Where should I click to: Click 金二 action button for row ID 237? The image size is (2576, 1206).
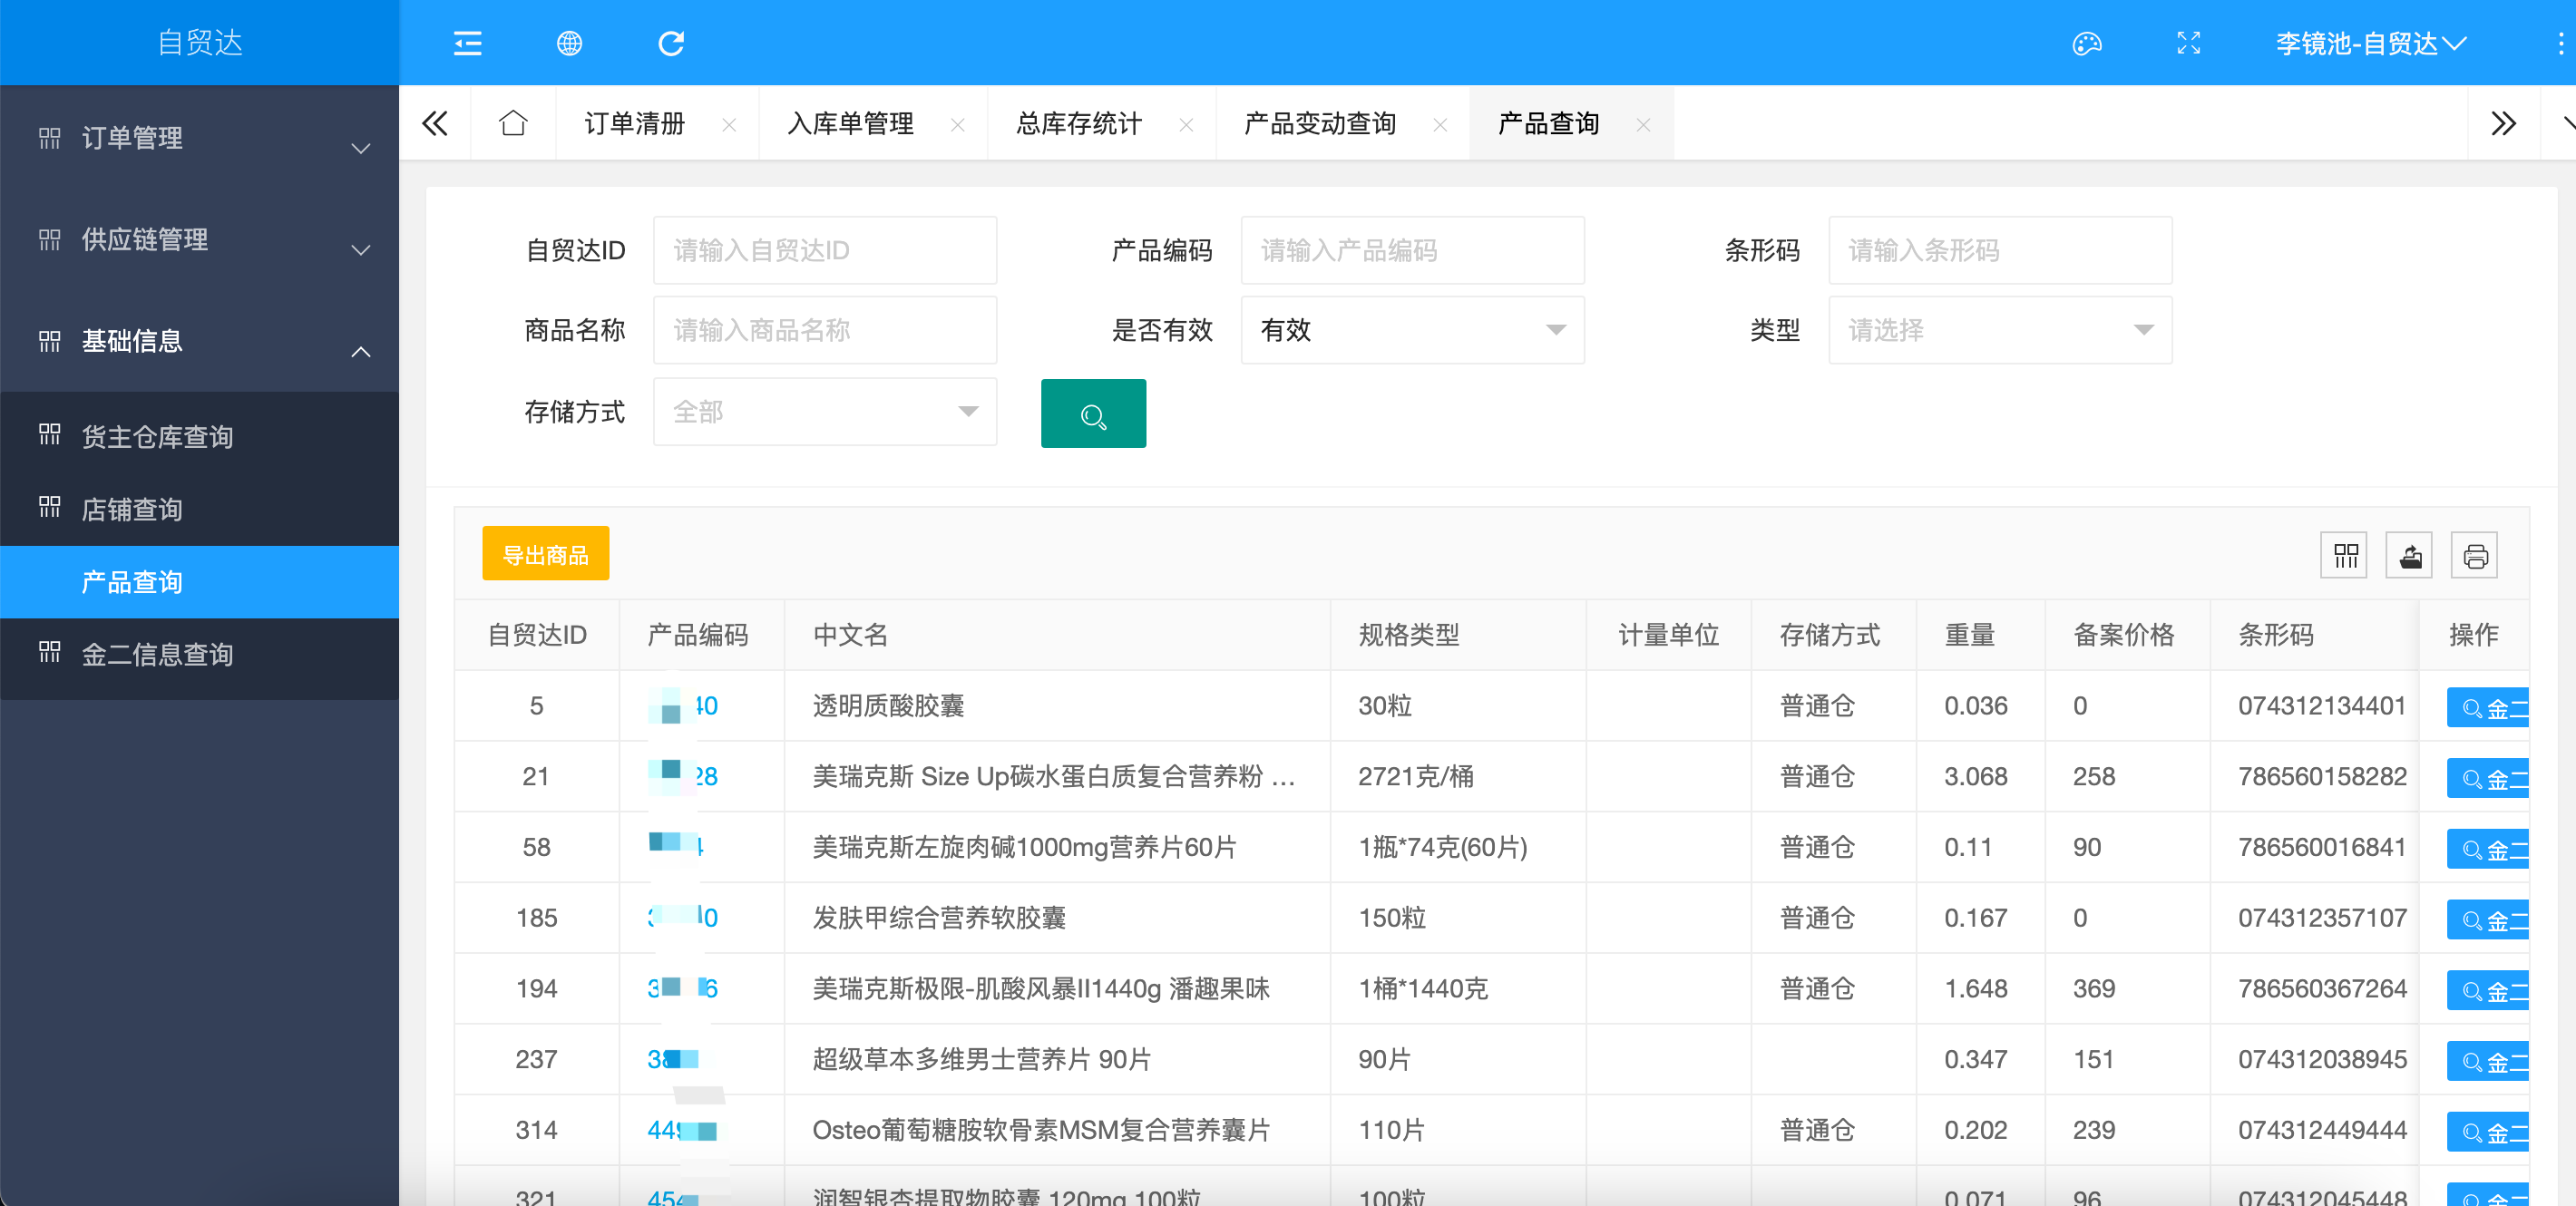pyautogui.click(x=2488, y=1061)
